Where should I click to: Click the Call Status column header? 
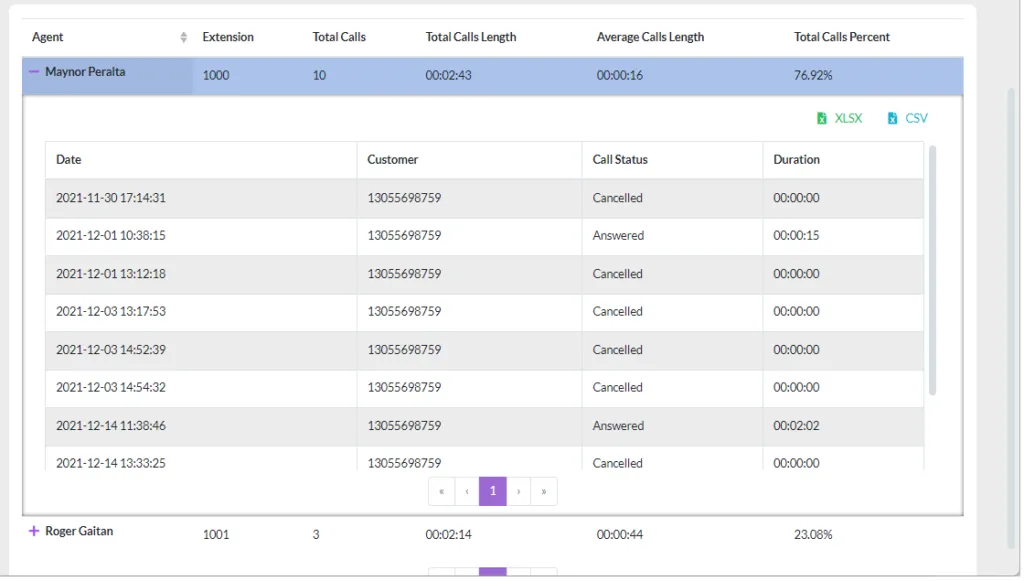(x=621, y=160)
